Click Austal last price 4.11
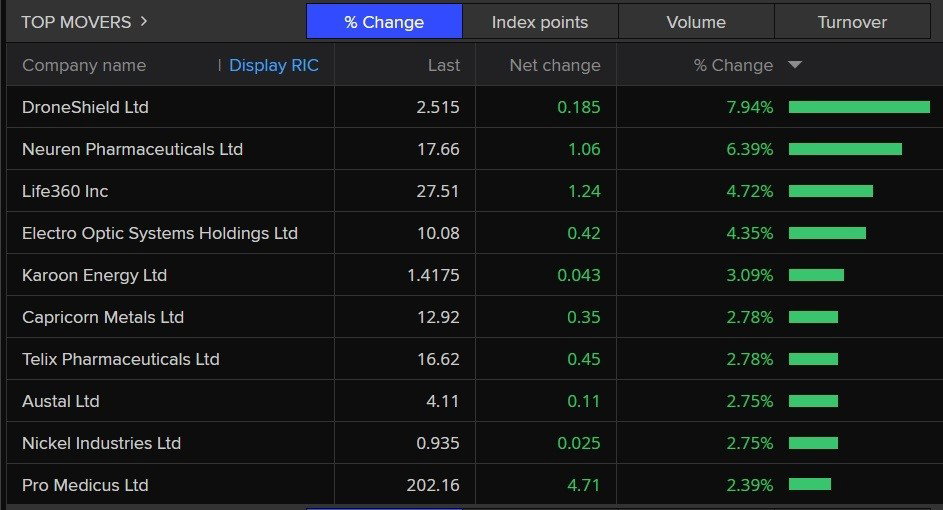The image size is (943, 510). click(443, 401)
